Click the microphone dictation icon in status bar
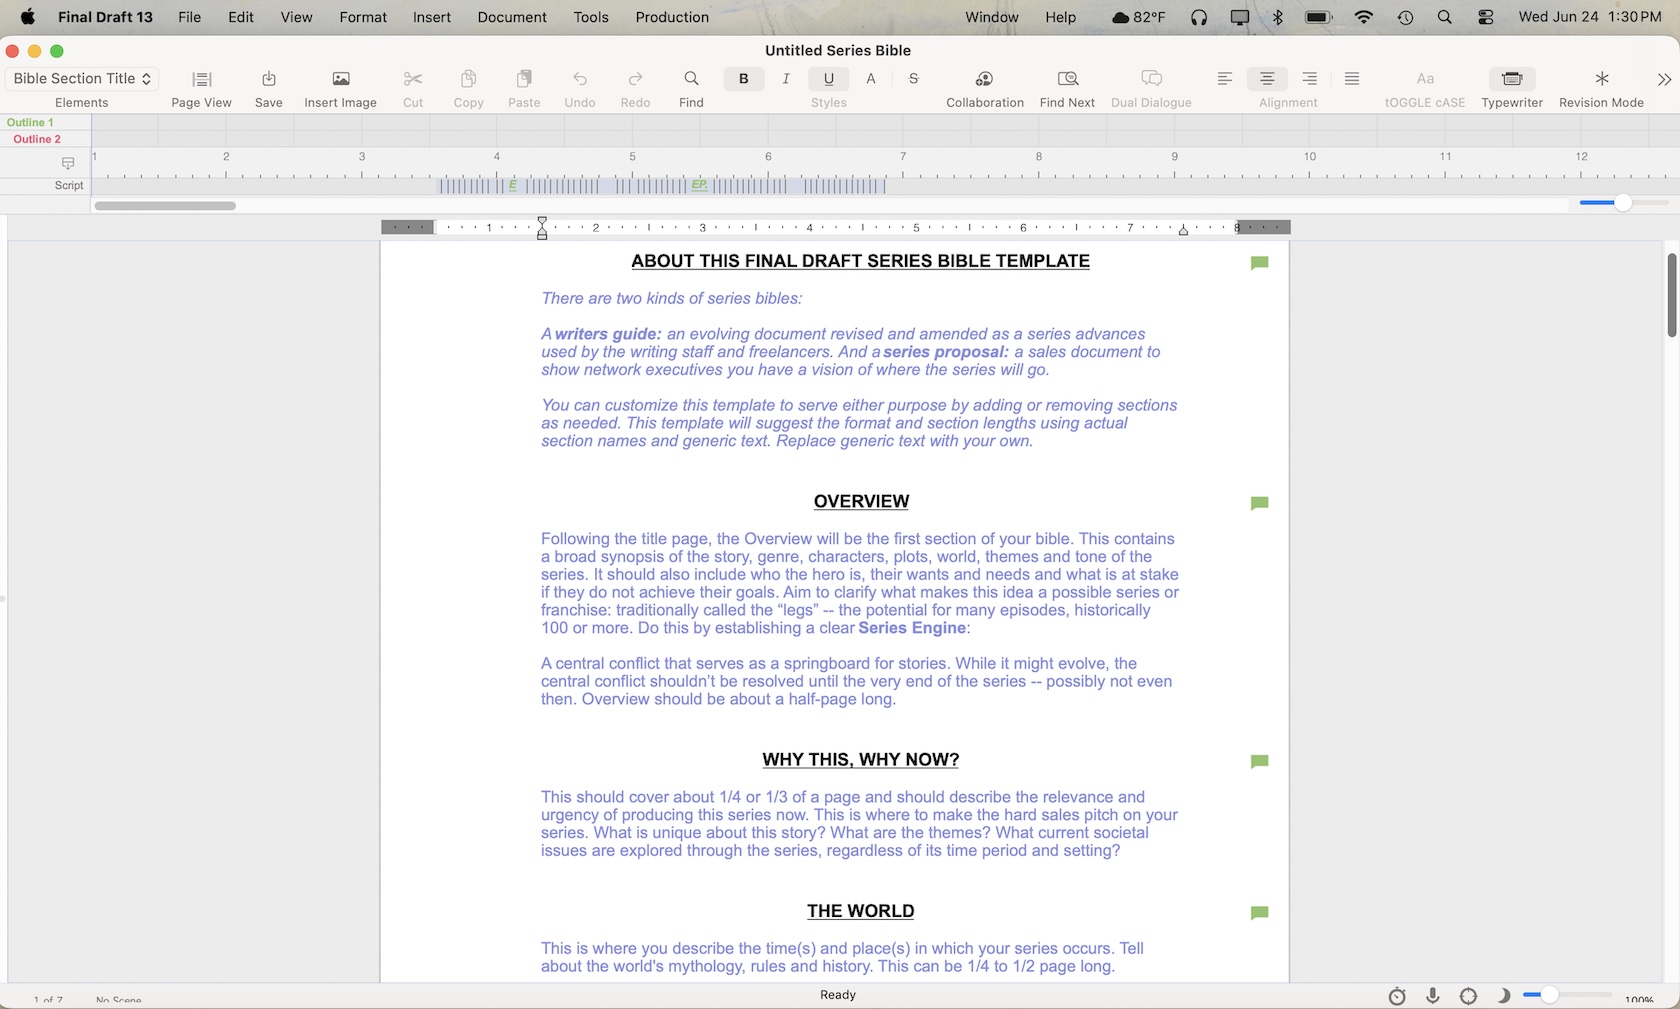The height and width of the screenshot is (1009, 1680). coord(1433,996)
